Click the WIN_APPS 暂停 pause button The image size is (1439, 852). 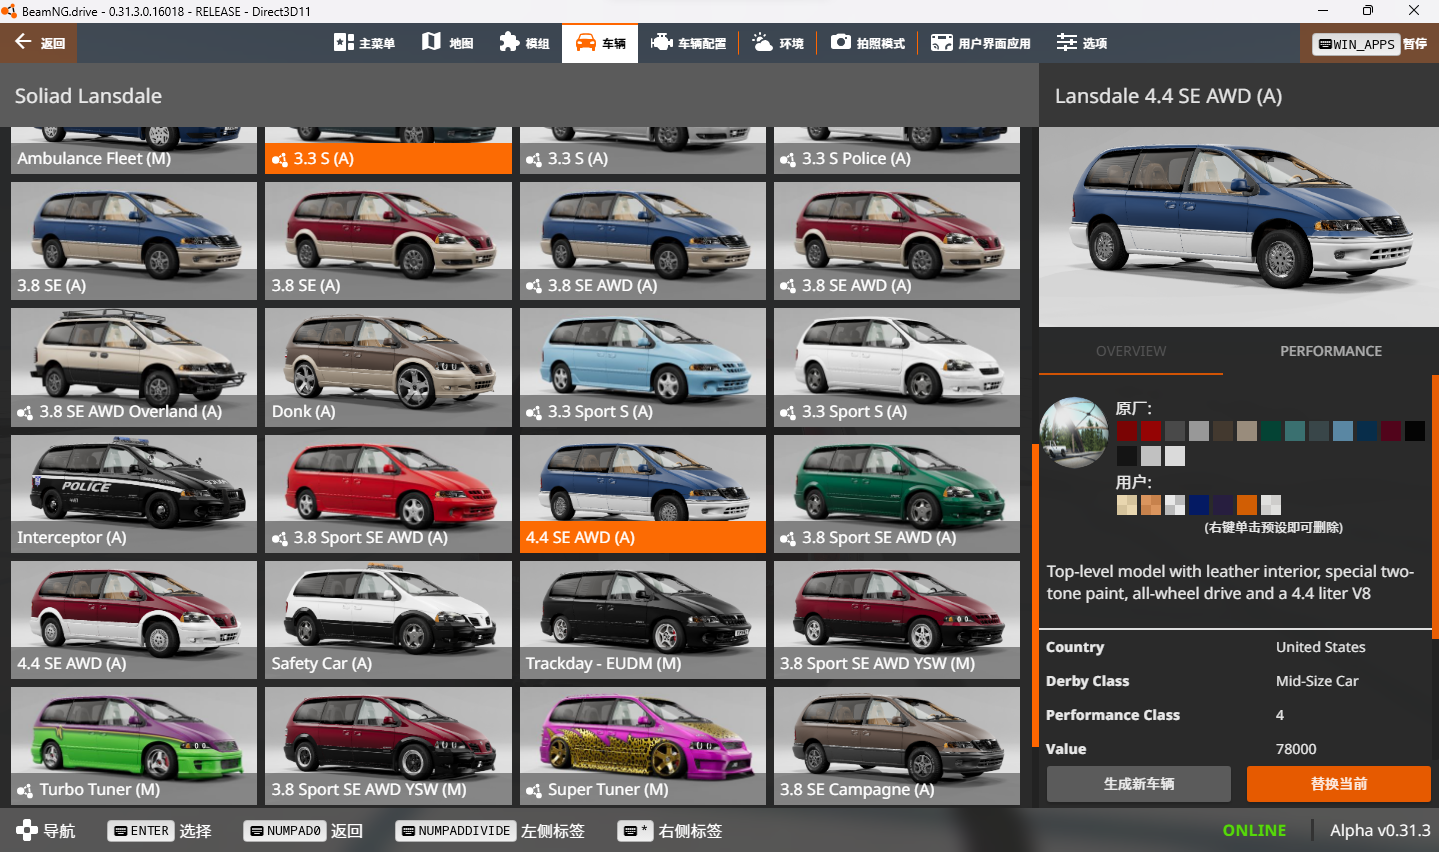click(1369, 44)
